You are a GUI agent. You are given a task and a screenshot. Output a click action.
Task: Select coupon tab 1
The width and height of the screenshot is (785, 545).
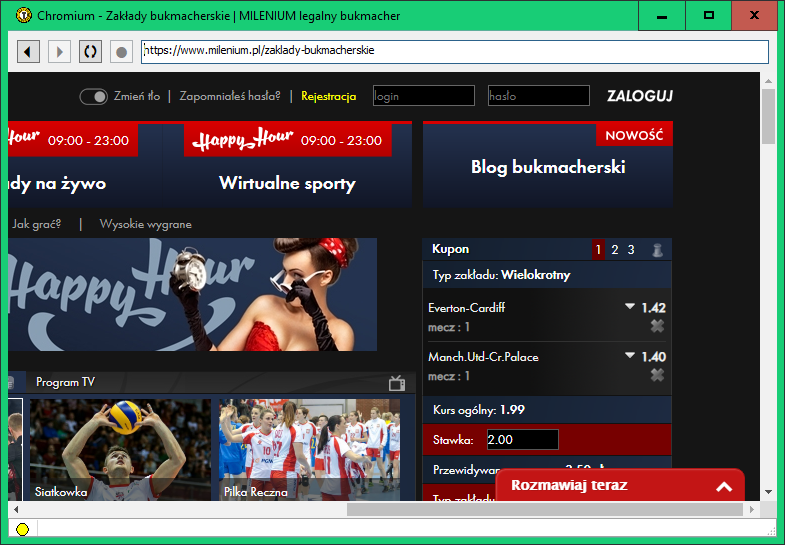(x=598, y=249)
